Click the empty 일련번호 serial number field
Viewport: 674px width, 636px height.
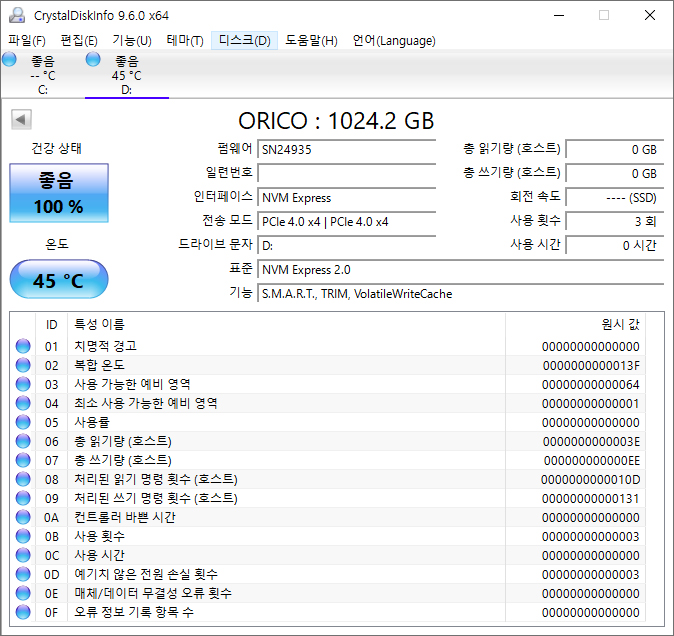tap(346, 174)
